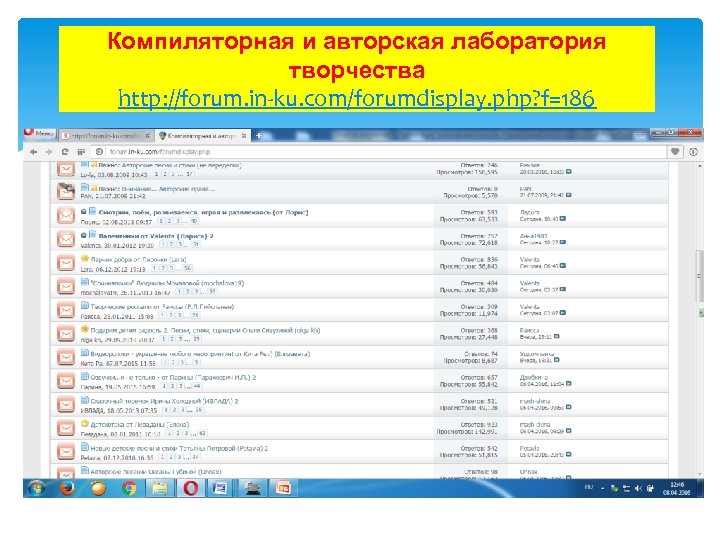Open thread Сказочный теремок Ирины Холодной (ИВЛАДА) 2

[164, 401]
